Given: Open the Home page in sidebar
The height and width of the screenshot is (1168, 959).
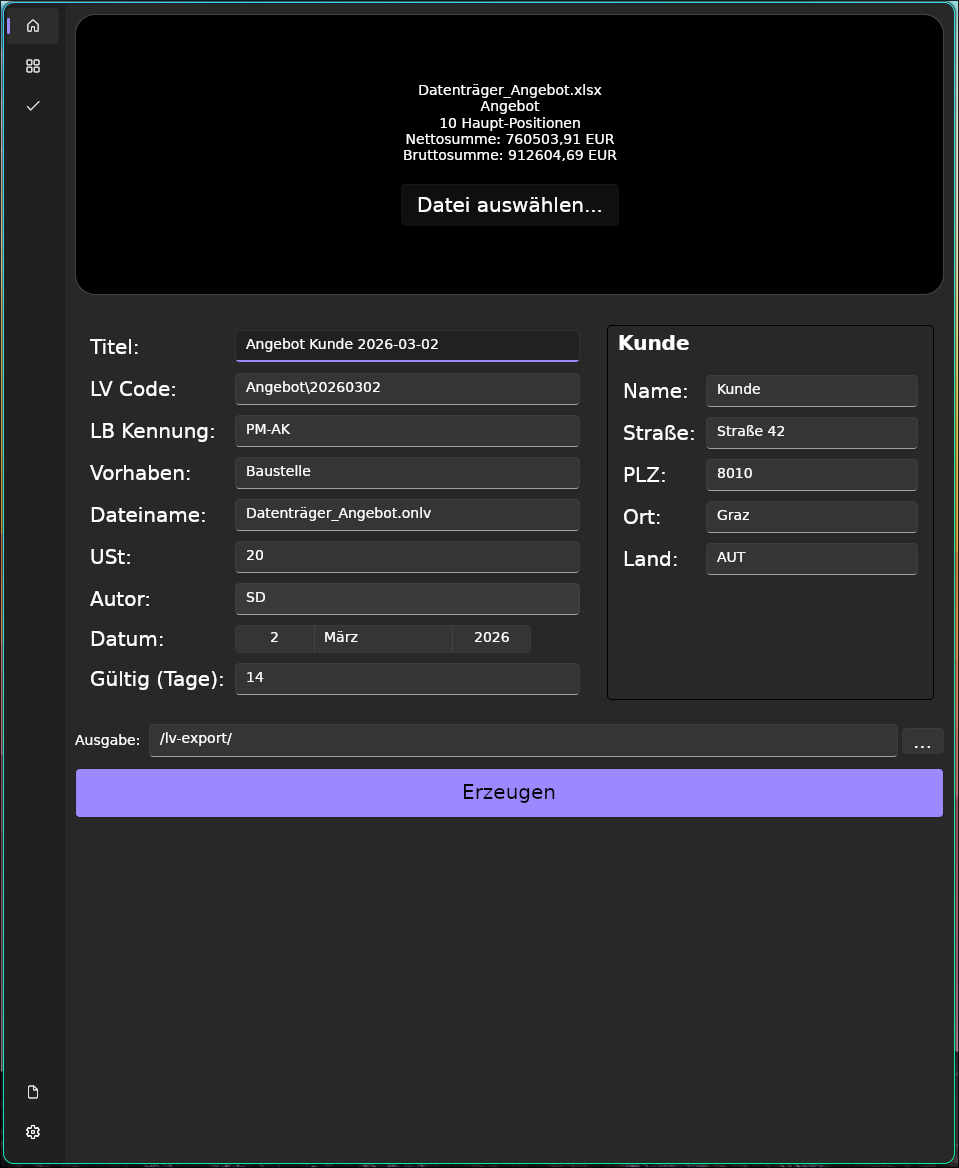Looking at the screenshot, I should click(33, 26).
